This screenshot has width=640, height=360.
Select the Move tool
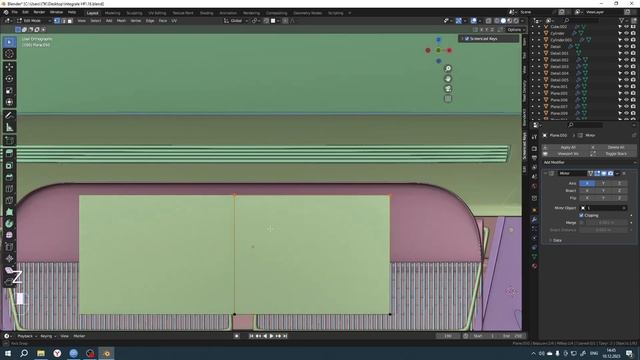pos(9,67)
